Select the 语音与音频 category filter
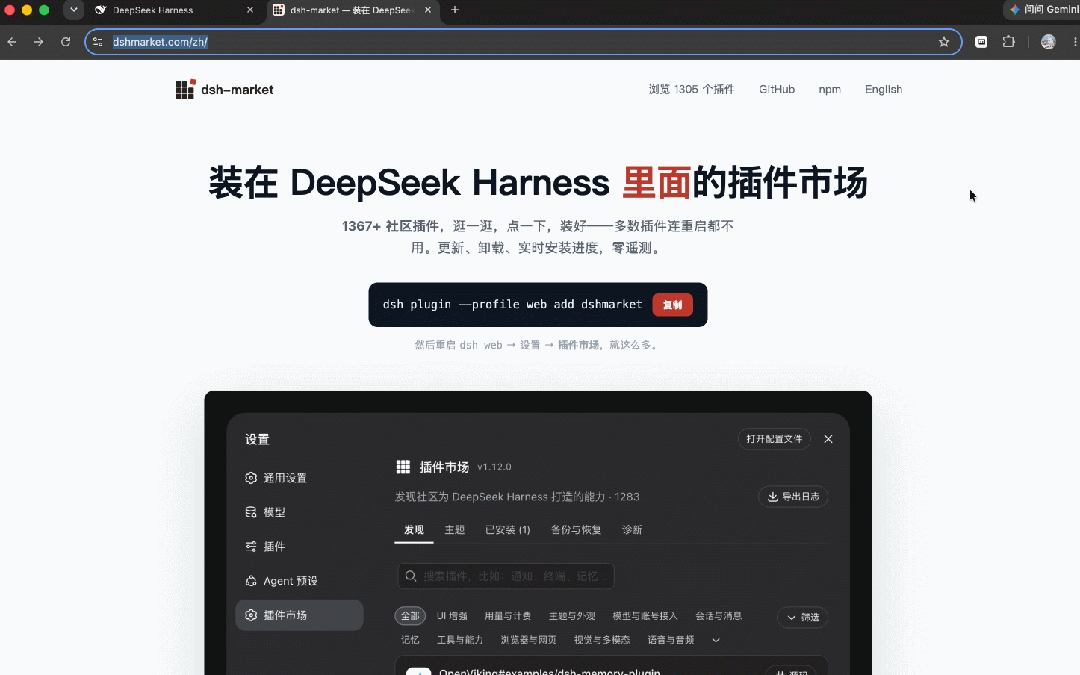Viewport: 1080px width, 675px height. click(x=670, y=640)
